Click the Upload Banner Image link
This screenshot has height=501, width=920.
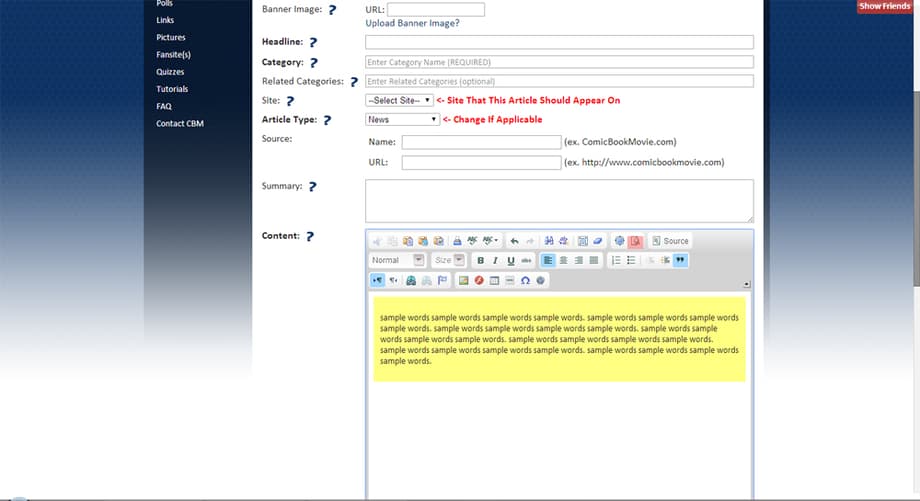pyautogui.click(x=412, y=23)
